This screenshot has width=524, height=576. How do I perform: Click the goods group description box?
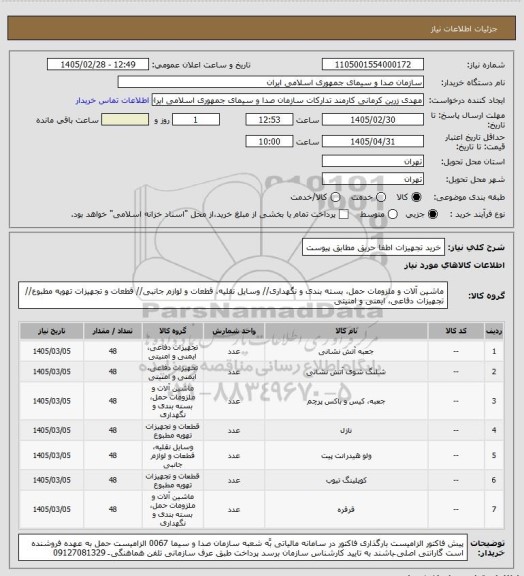(233, 296)
